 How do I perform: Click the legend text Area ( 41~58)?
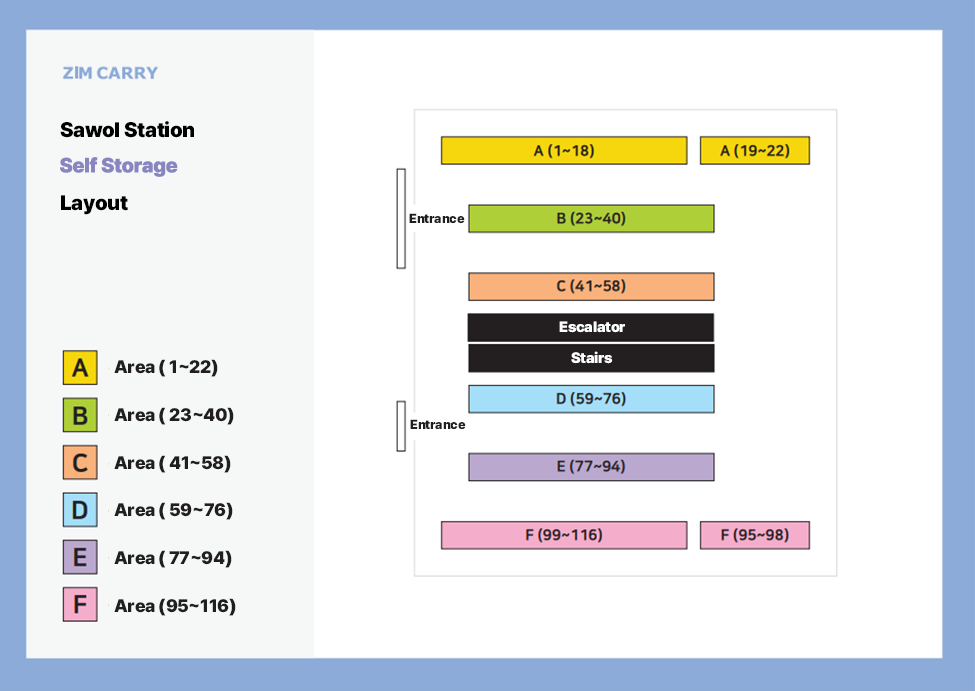coord(173,463)
